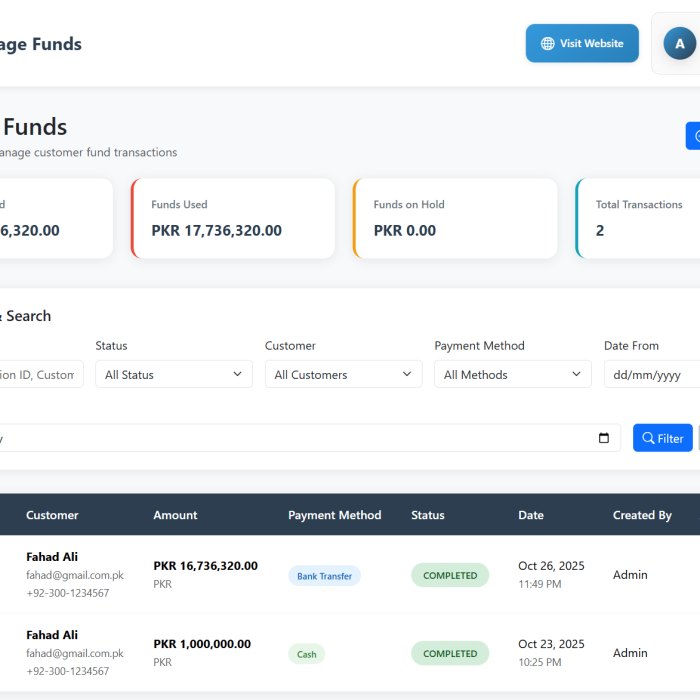Open the Total Transactions summary card

tap(640, 219)
